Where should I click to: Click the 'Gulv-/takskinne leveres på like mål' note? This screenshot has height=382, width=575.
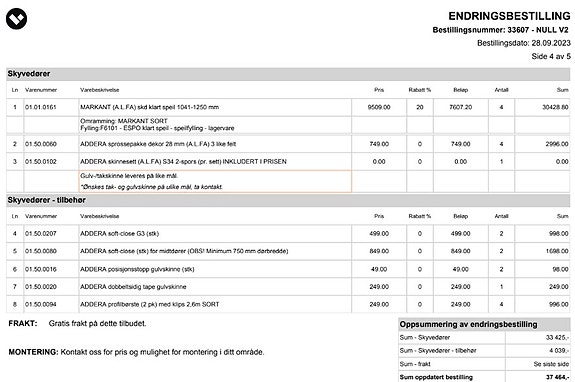pyautogui.click(x=129, y=176)
